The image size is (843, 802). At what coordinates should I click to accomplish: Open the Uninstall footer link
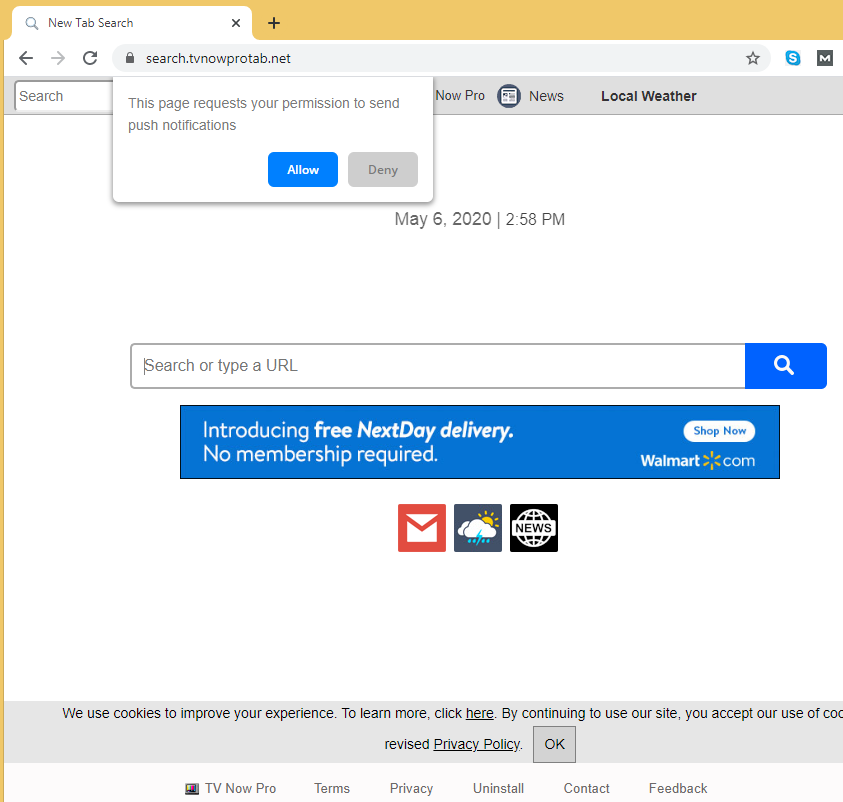click(498, 789)
